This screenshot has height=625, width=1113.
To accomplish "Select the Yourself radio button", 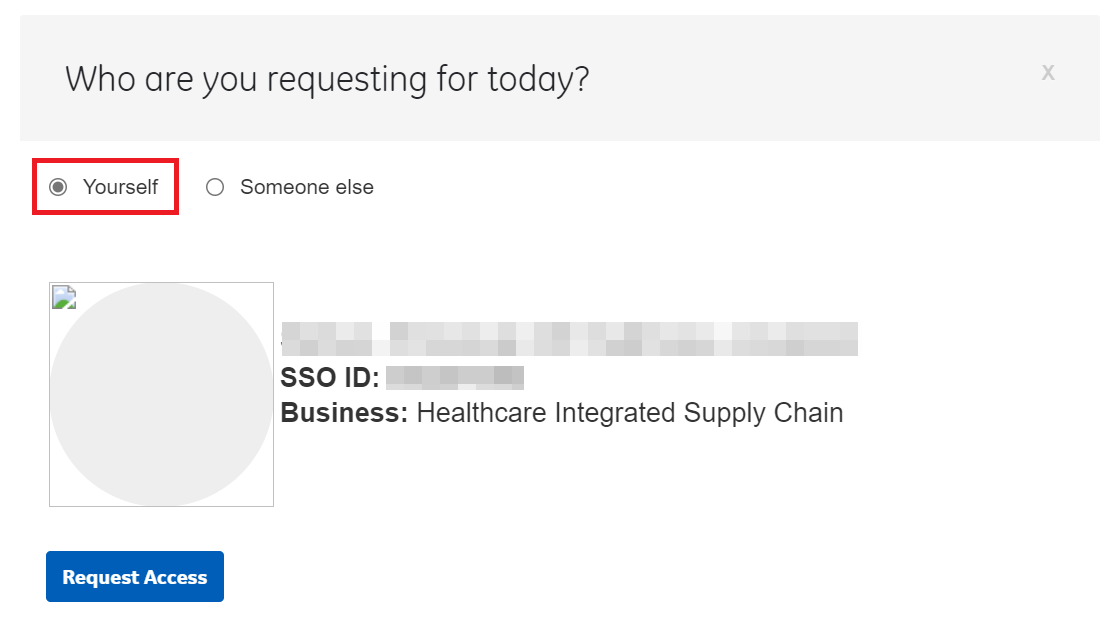I will (59, 187).
